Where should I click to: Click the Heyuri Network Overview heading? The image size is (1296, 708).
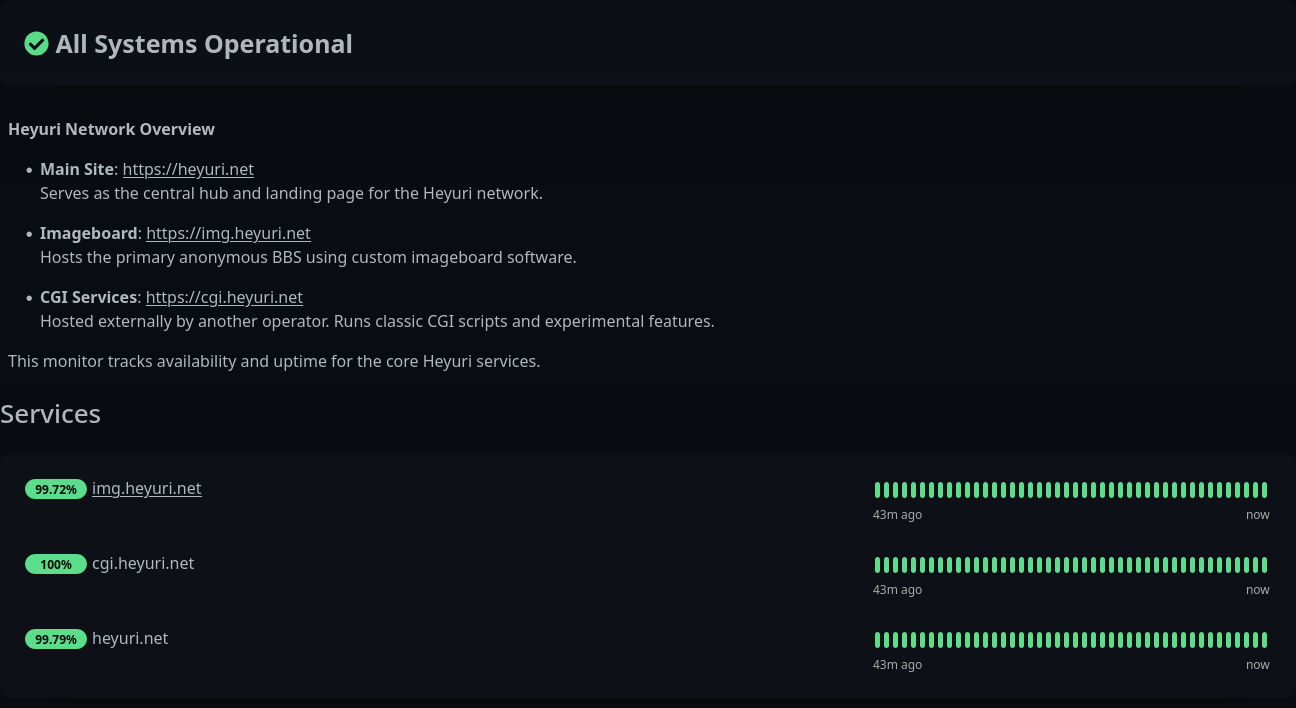[111, 129]
